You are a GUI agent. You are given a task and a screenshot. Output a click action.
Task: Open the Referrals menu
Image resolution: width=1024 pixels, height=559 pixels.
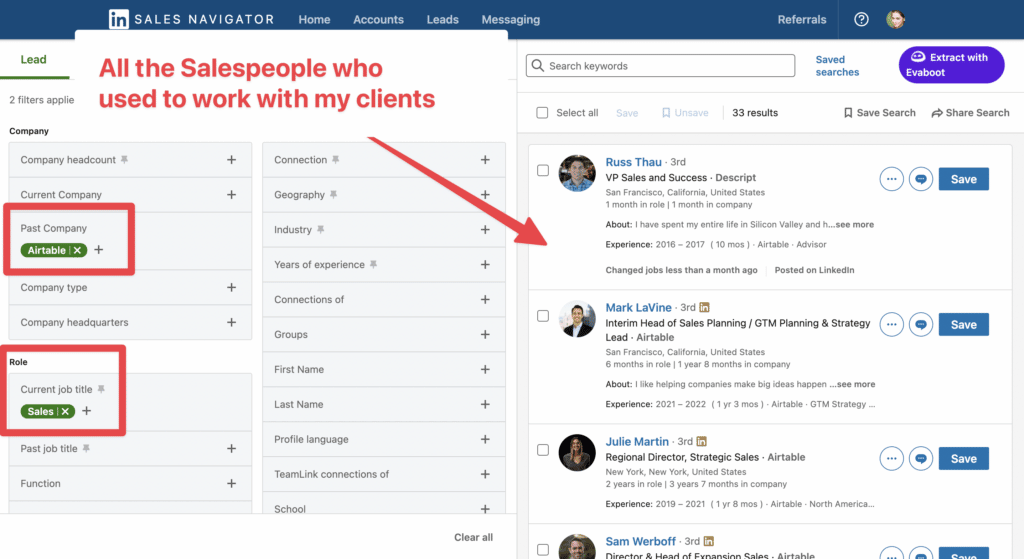pyautogui.click(x=802, y=20)
